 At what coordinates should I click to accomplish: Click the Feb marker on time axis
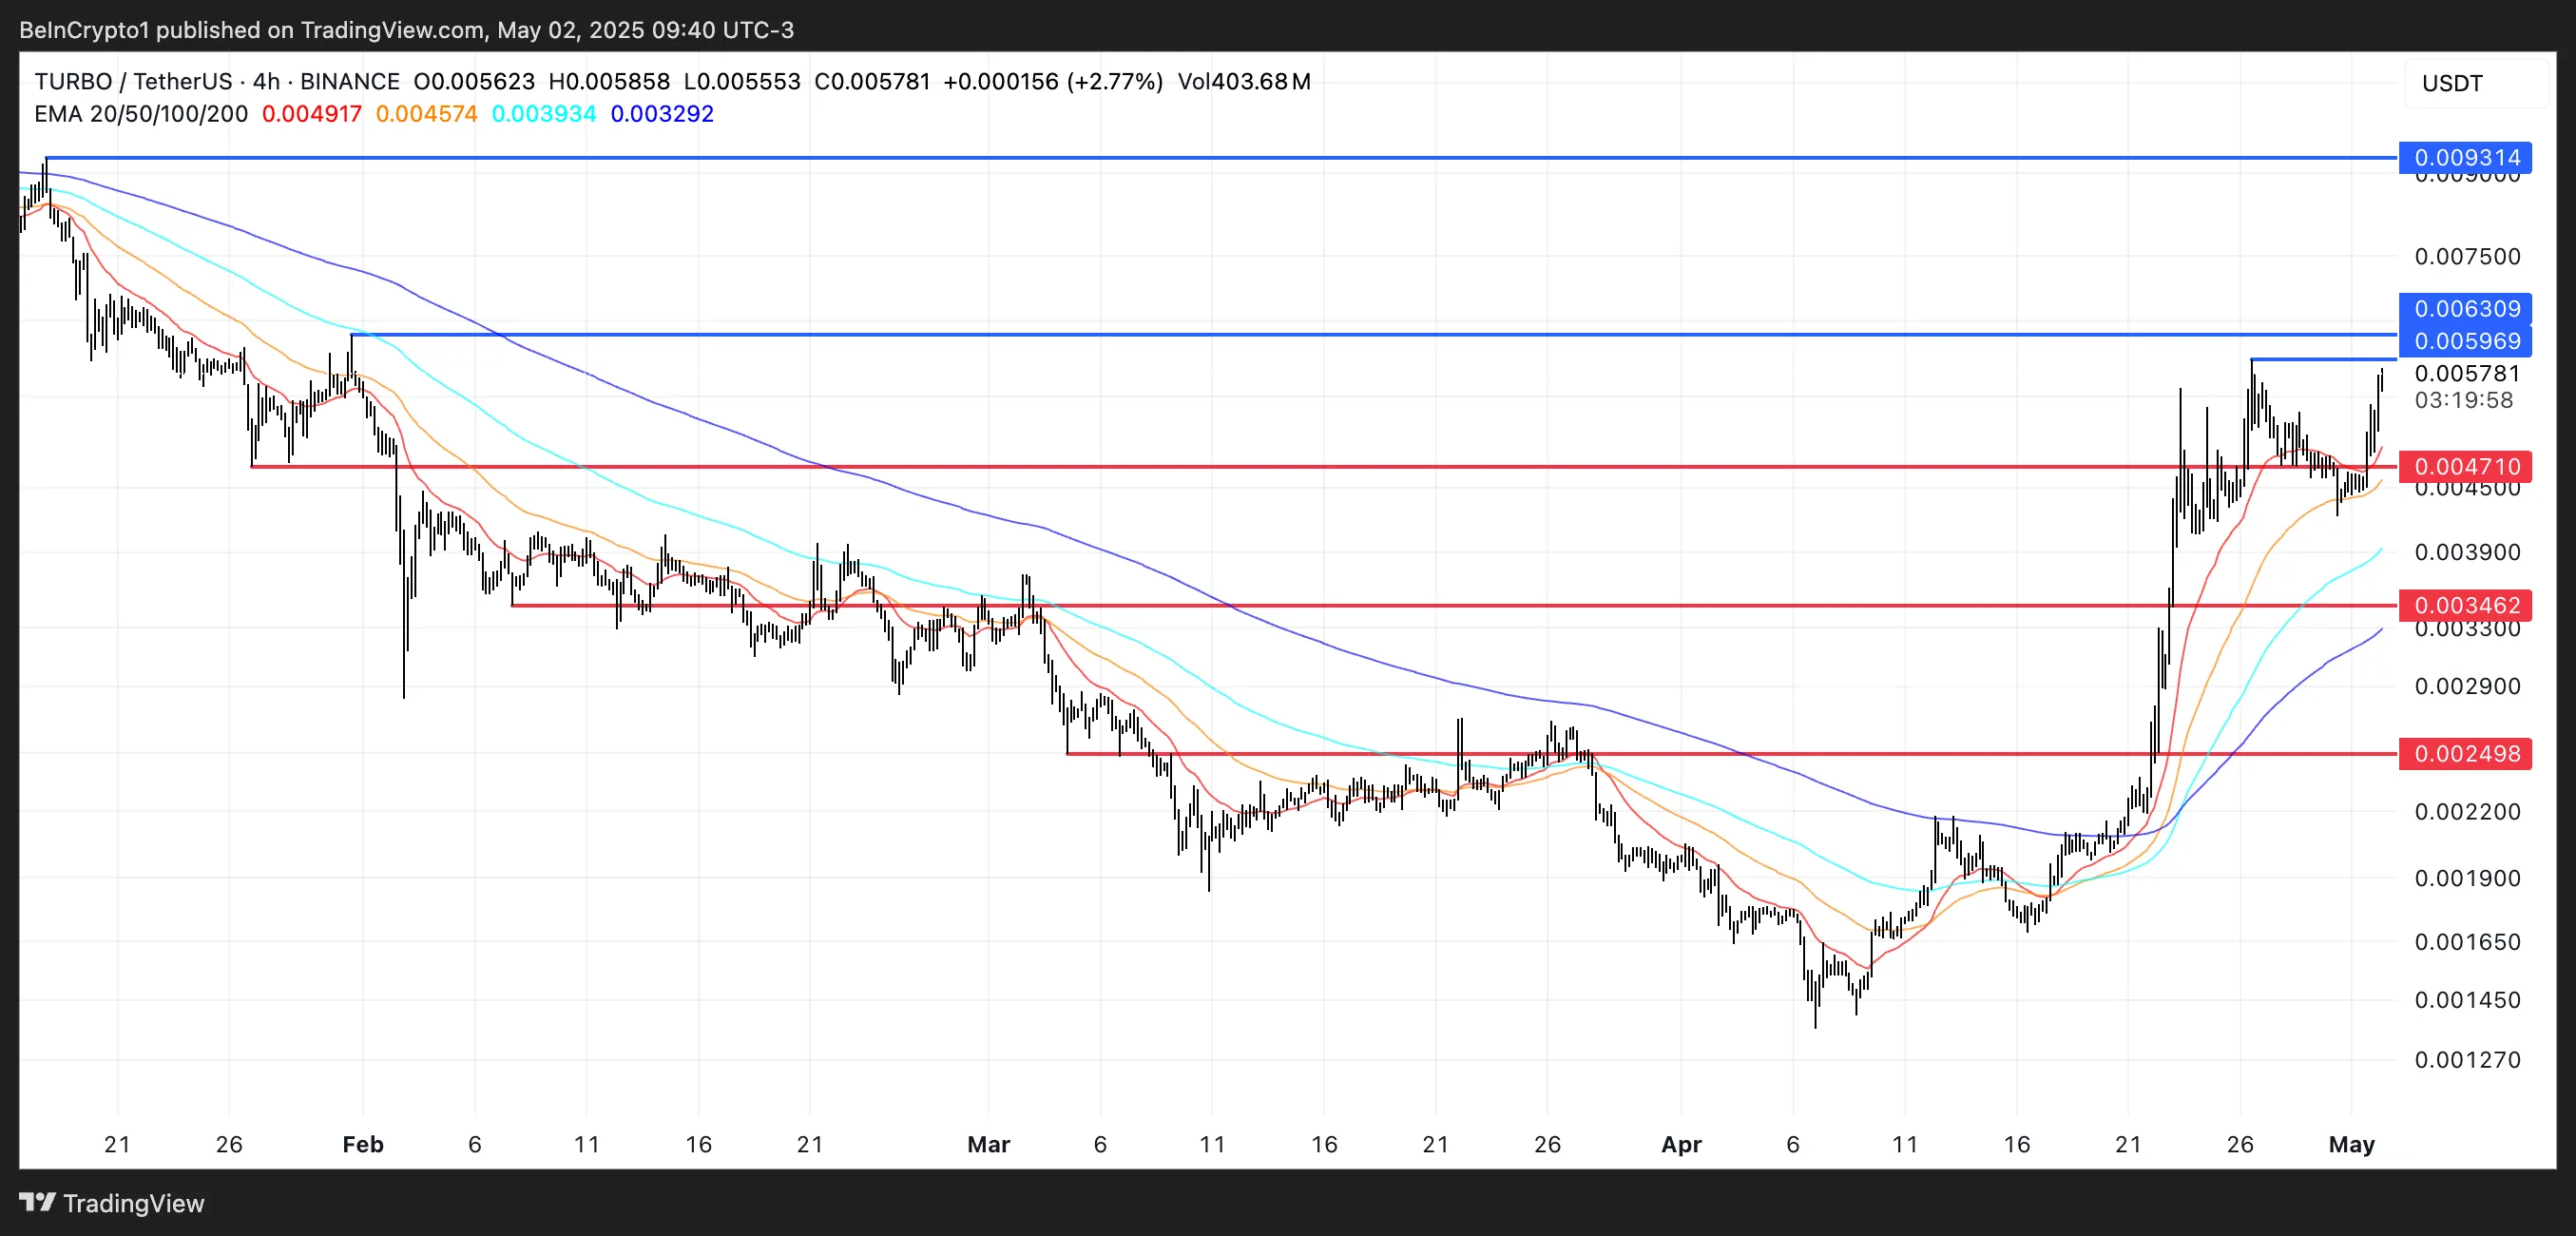click(x=362, y=1144)
